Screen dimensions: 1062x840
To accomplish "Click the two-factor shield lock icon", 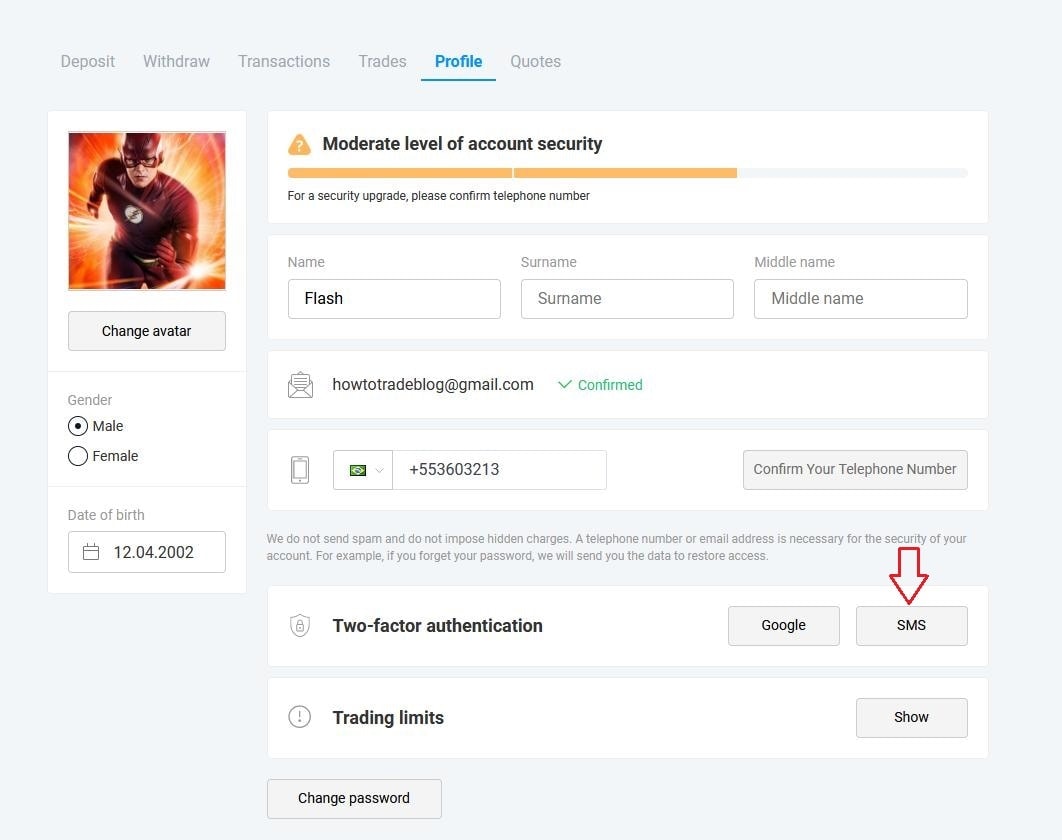I will [300, 625].
